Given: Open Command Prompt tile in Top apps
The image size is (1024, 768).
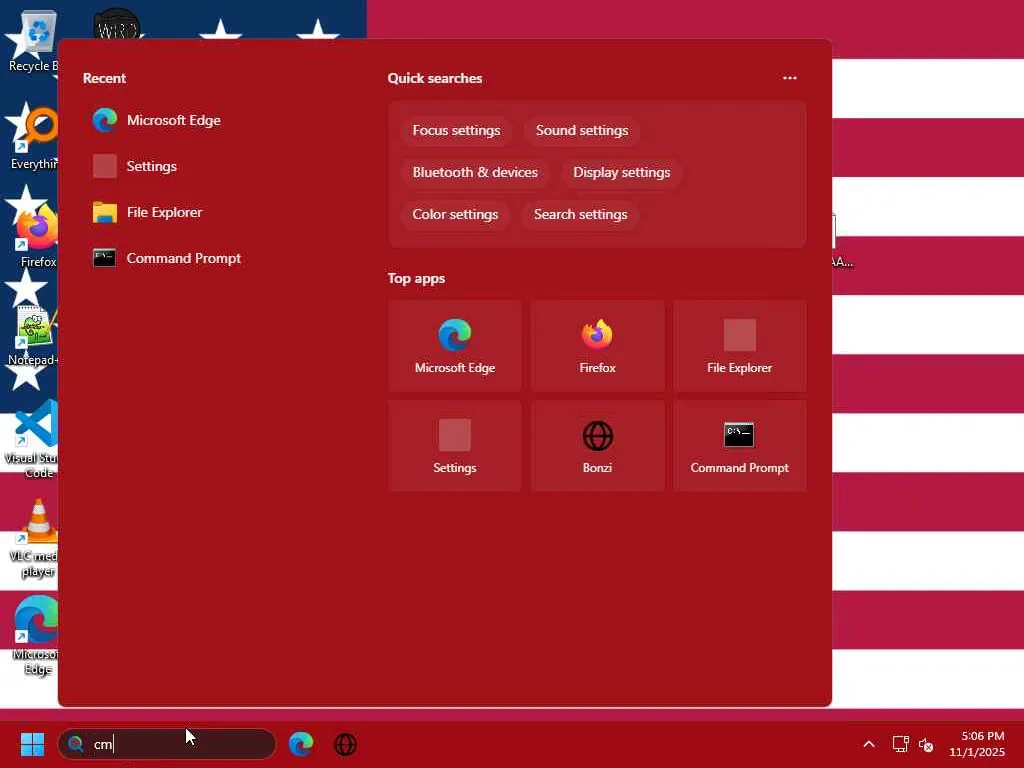Looking at the screenshot, I should pos(739,446).
